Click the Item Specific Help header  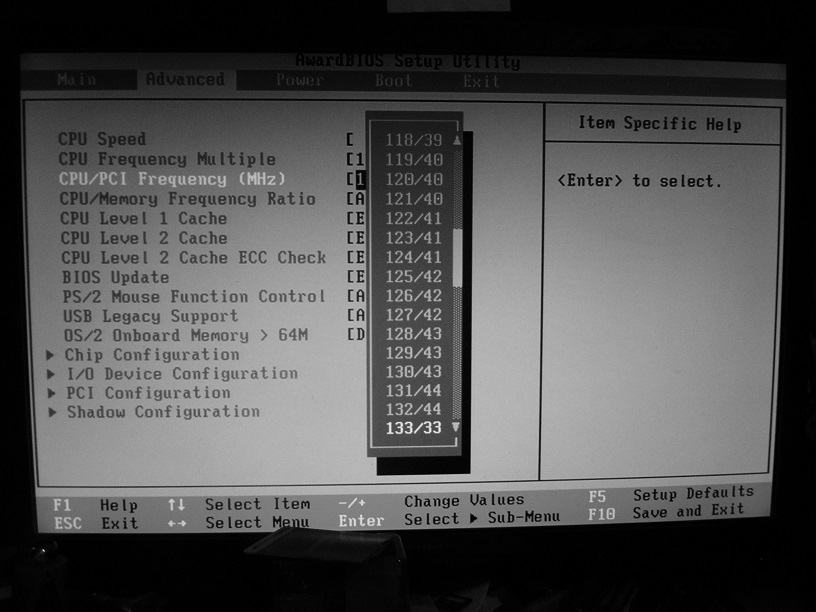coord(660,124)
